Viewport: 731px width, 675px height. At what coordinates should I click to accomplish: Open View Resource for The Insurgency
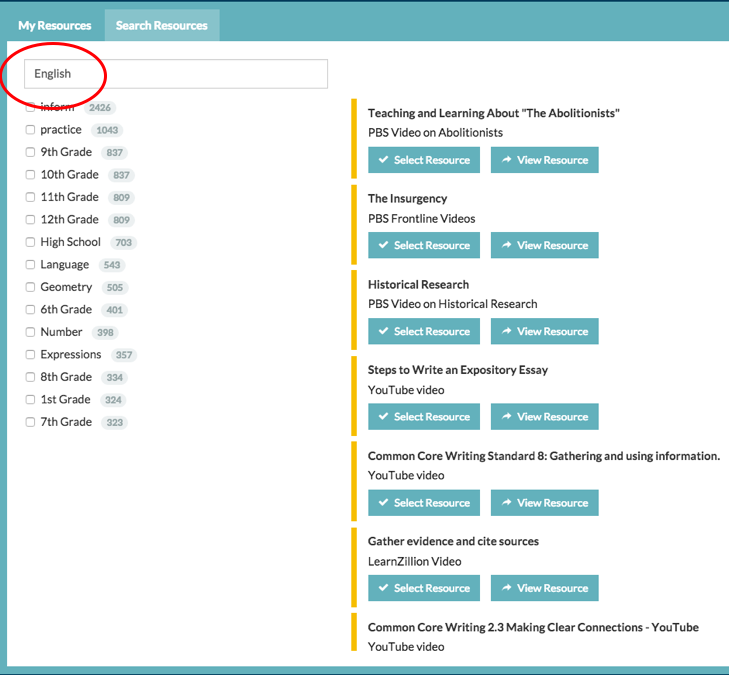point(545,245)
